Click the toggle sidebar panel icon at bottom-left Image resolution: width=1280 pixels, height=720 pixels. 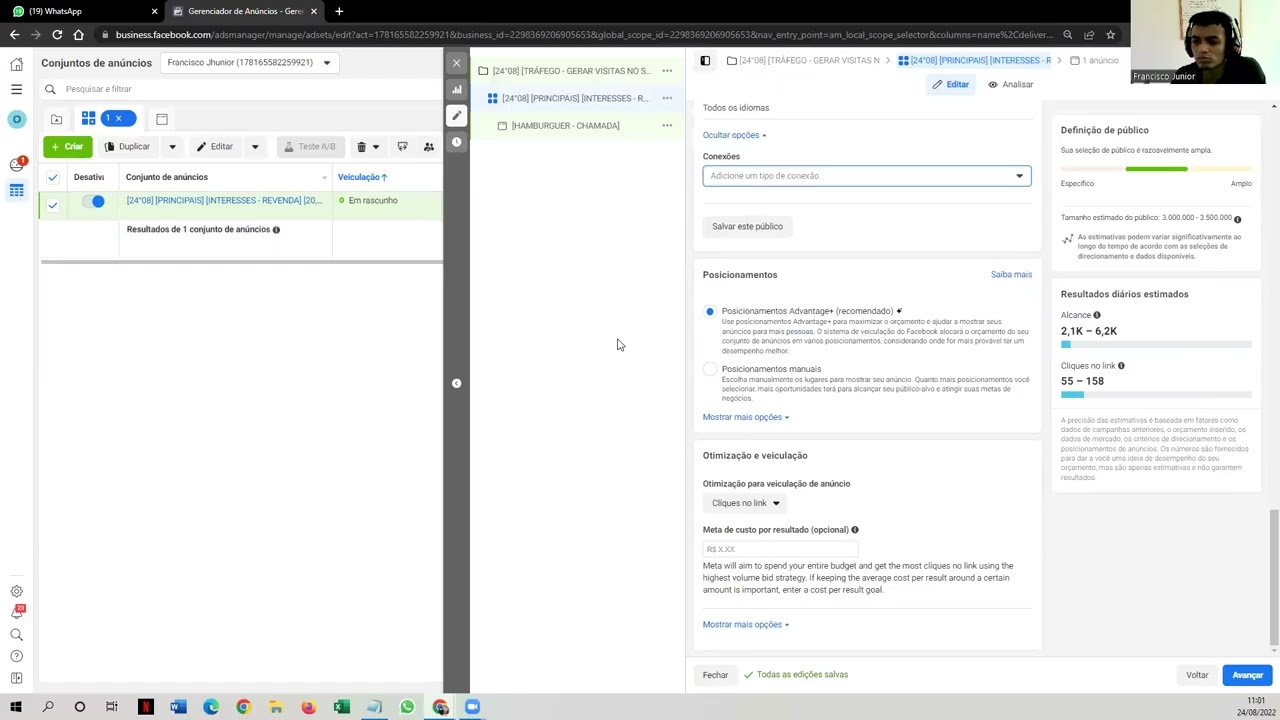point(16,678)
